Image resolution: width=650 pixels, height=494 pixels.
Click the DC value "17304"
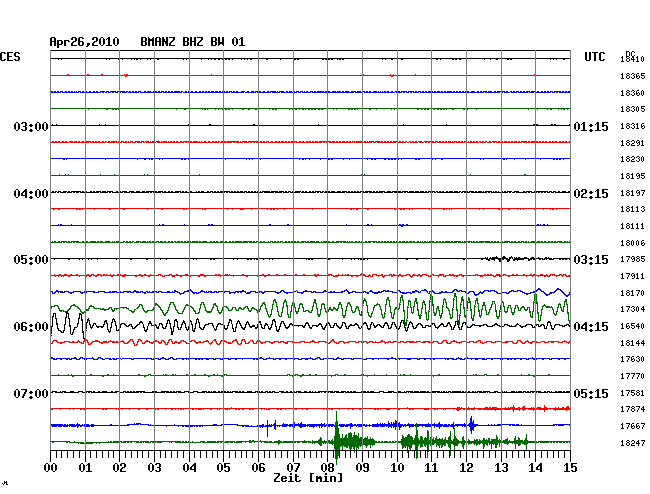point(633,309)
